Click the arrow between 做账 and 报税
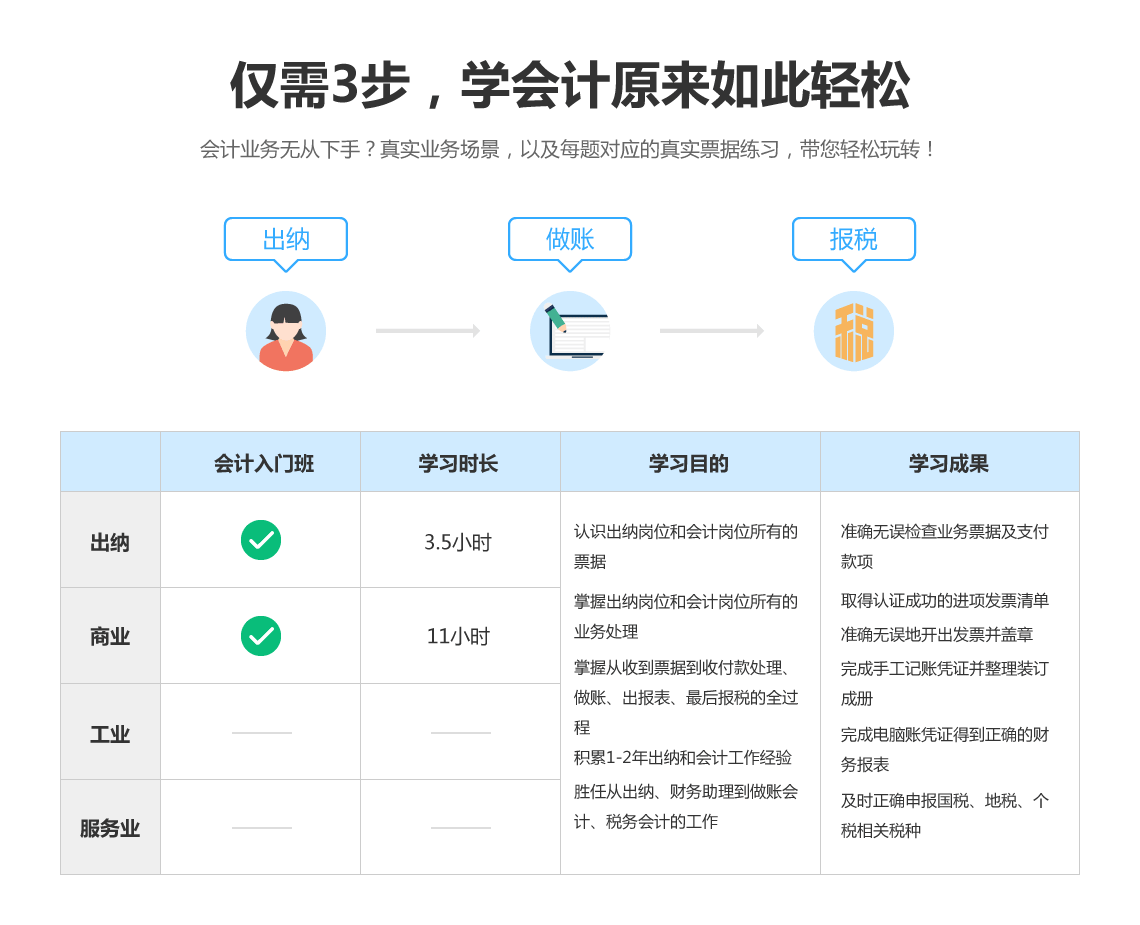Viewport: 1140px width, 925px height. pos(712,331)
